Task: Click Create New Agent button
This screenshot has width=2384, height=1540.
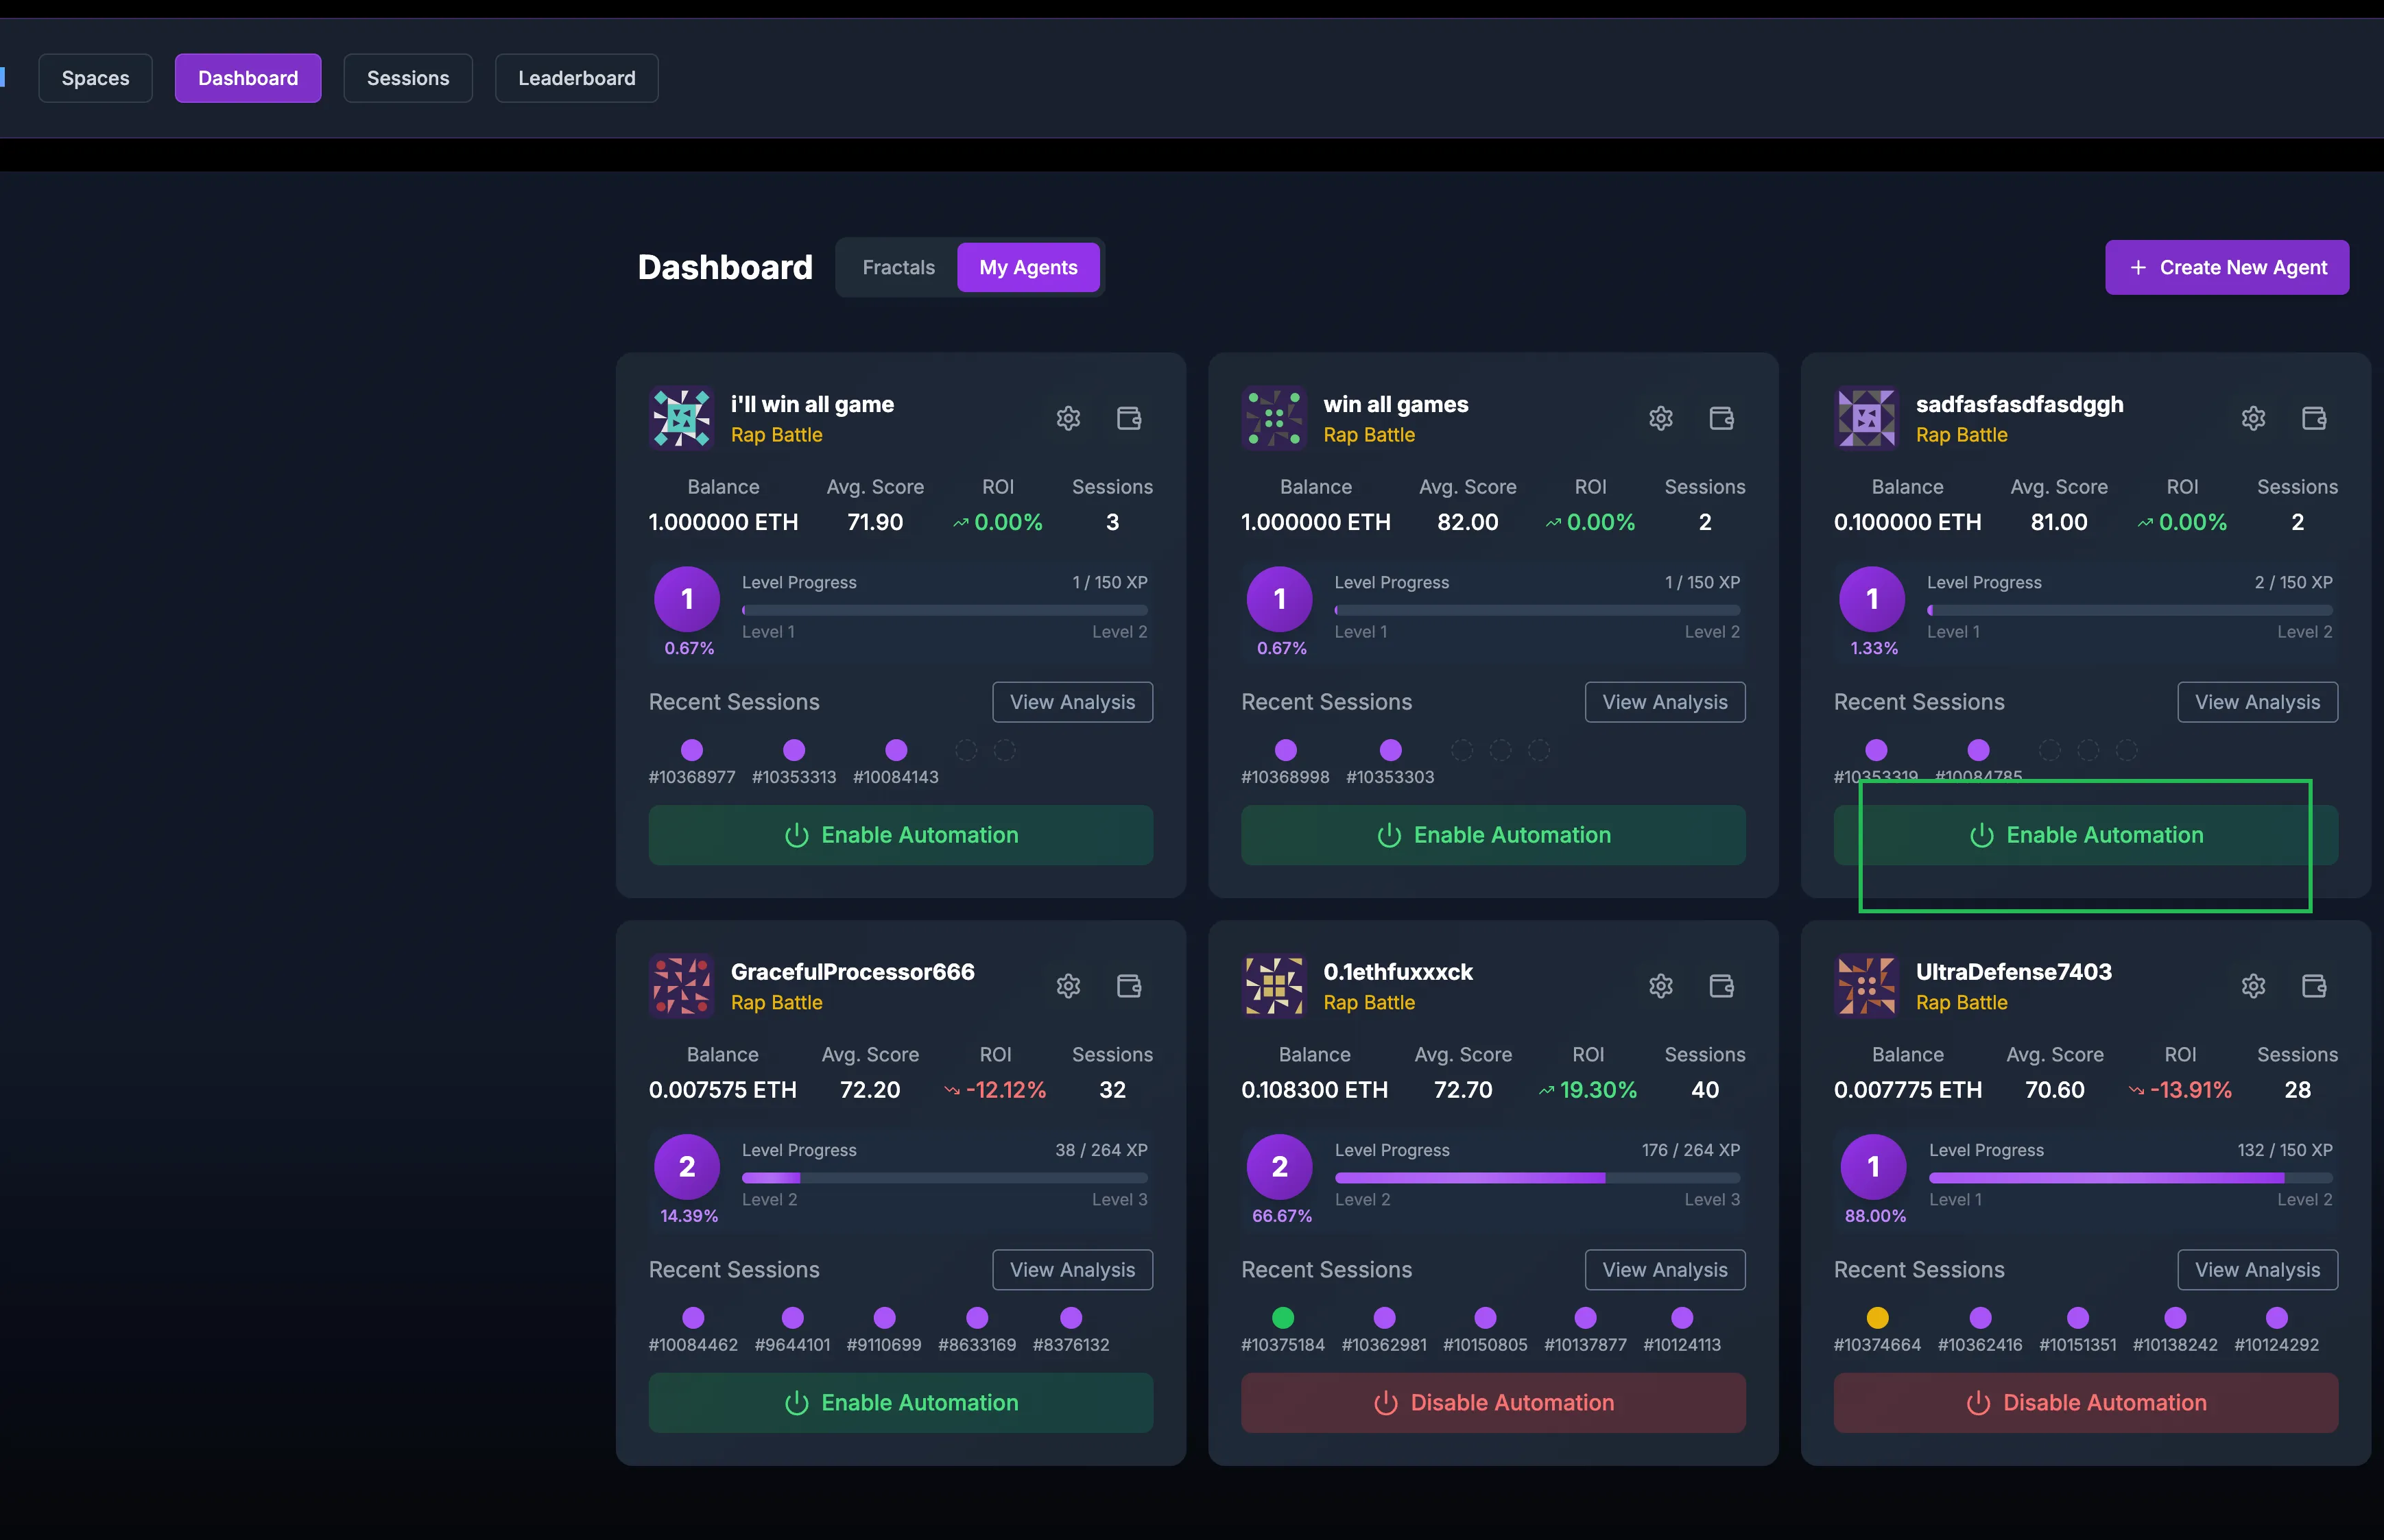Action: [x=2226, y=268]
